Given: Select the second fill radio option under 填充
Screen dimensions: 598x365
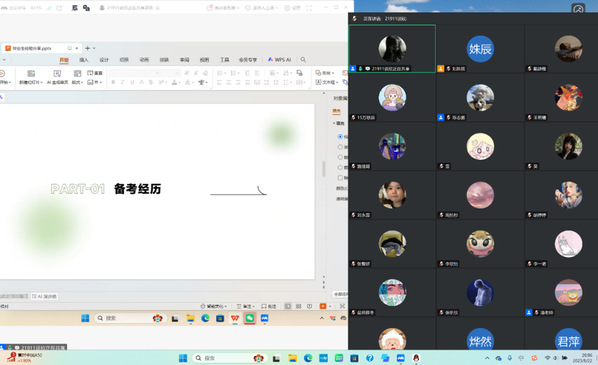Looking at the screenshot, I should click(x=340, y=147).
